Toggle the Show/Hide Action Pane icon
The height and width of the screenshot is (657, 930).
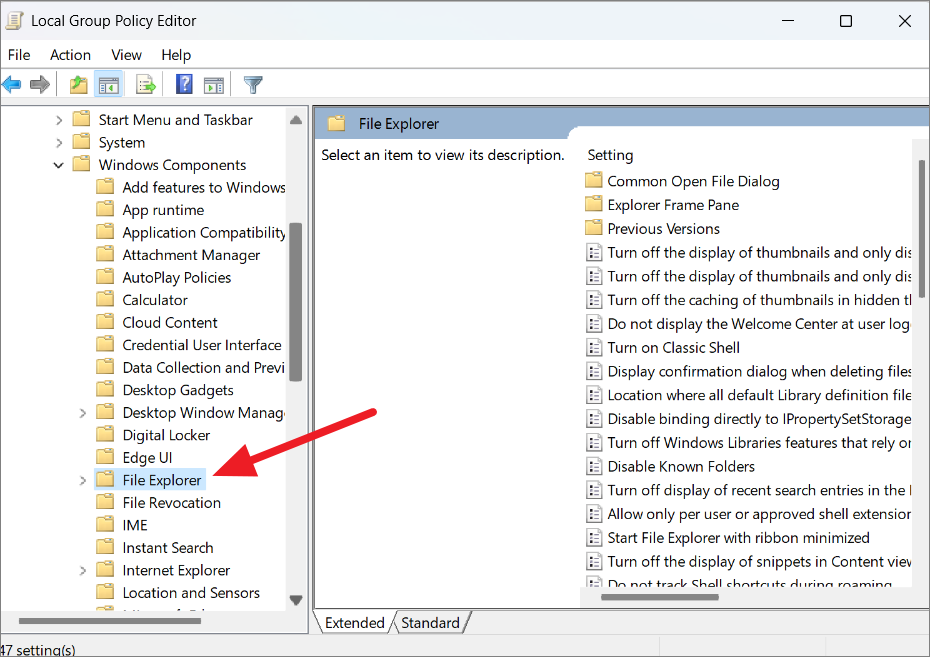pyautogui.click(x=214, y=85)
